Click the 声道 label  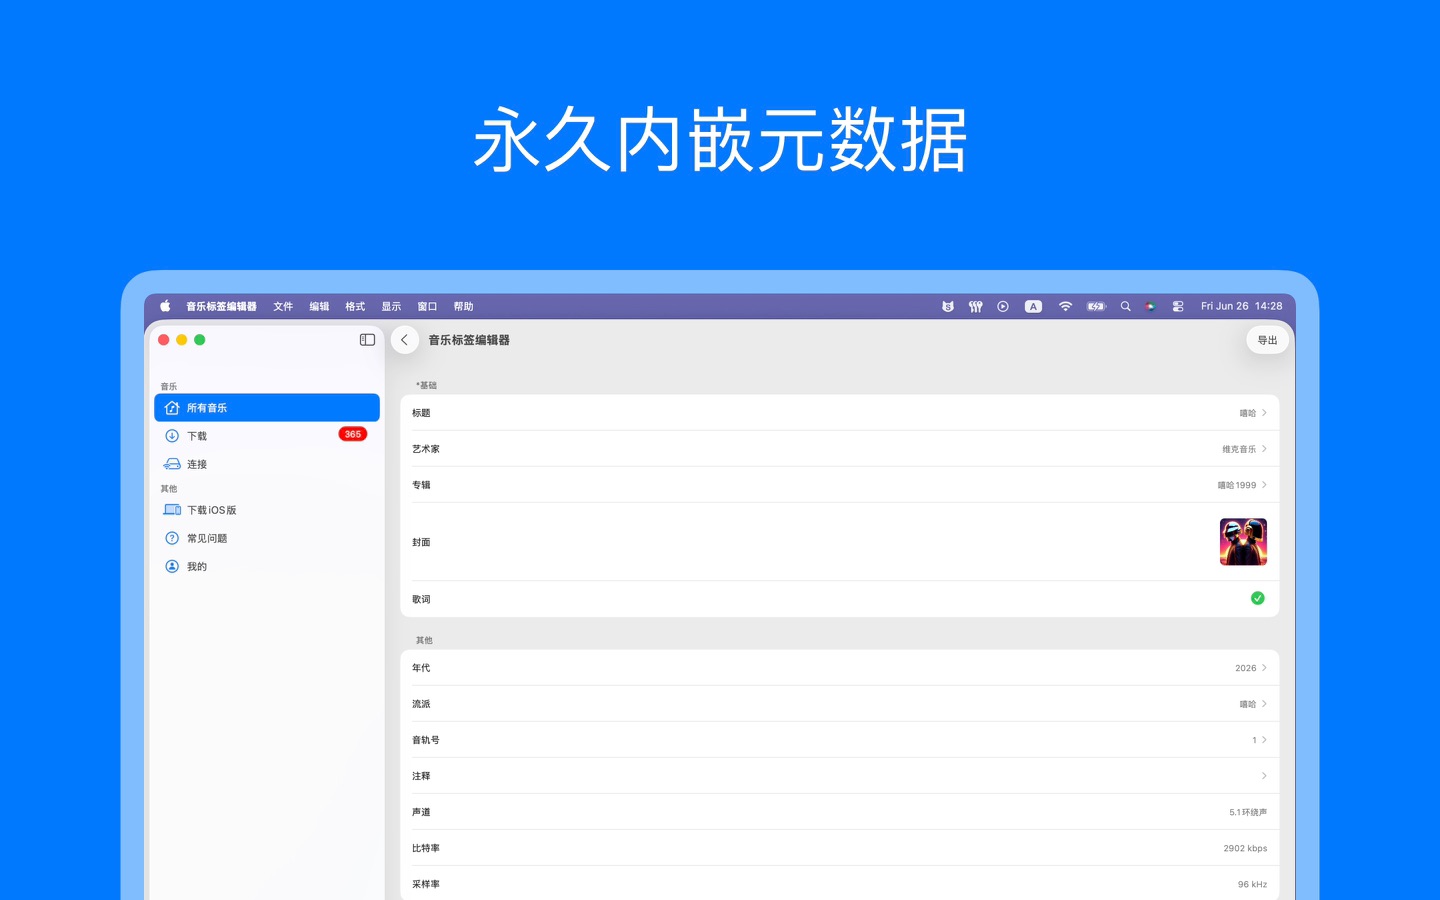pyautogui.click(x=421, y=812)
